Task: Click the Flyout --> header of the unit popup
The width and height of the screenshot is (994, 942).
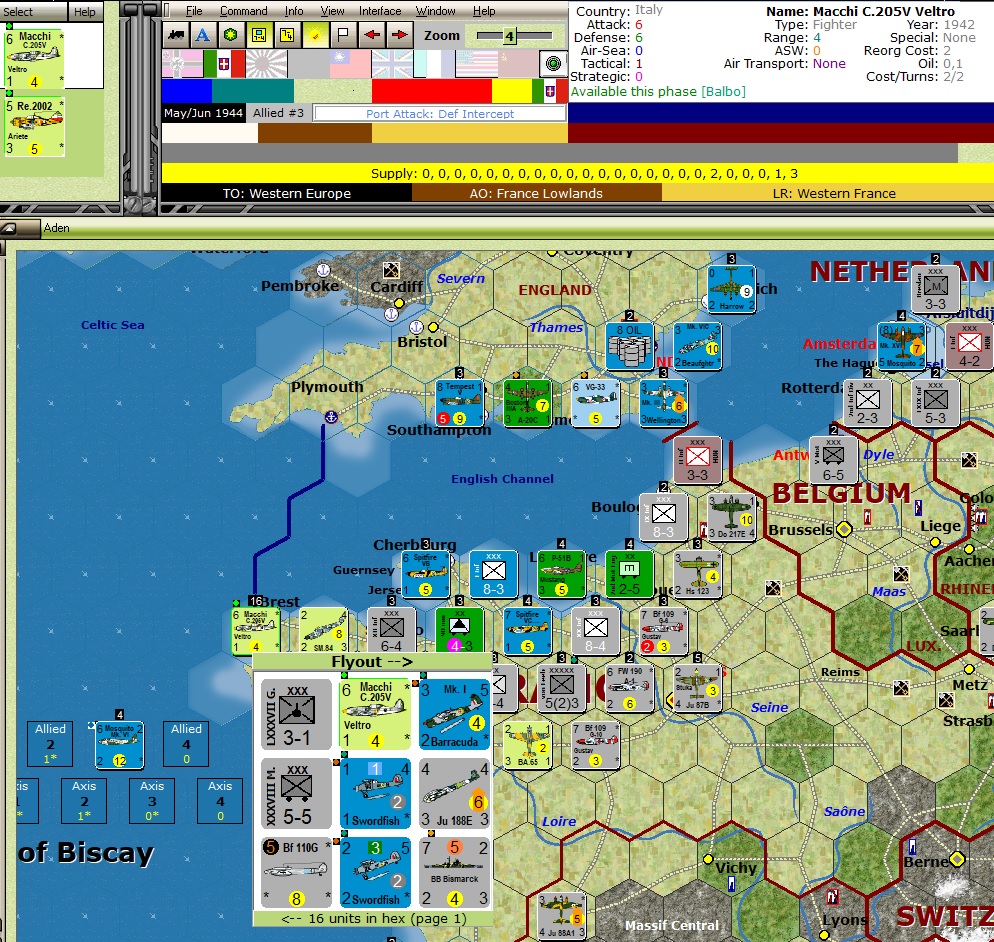Action: (x=372, y=662)
